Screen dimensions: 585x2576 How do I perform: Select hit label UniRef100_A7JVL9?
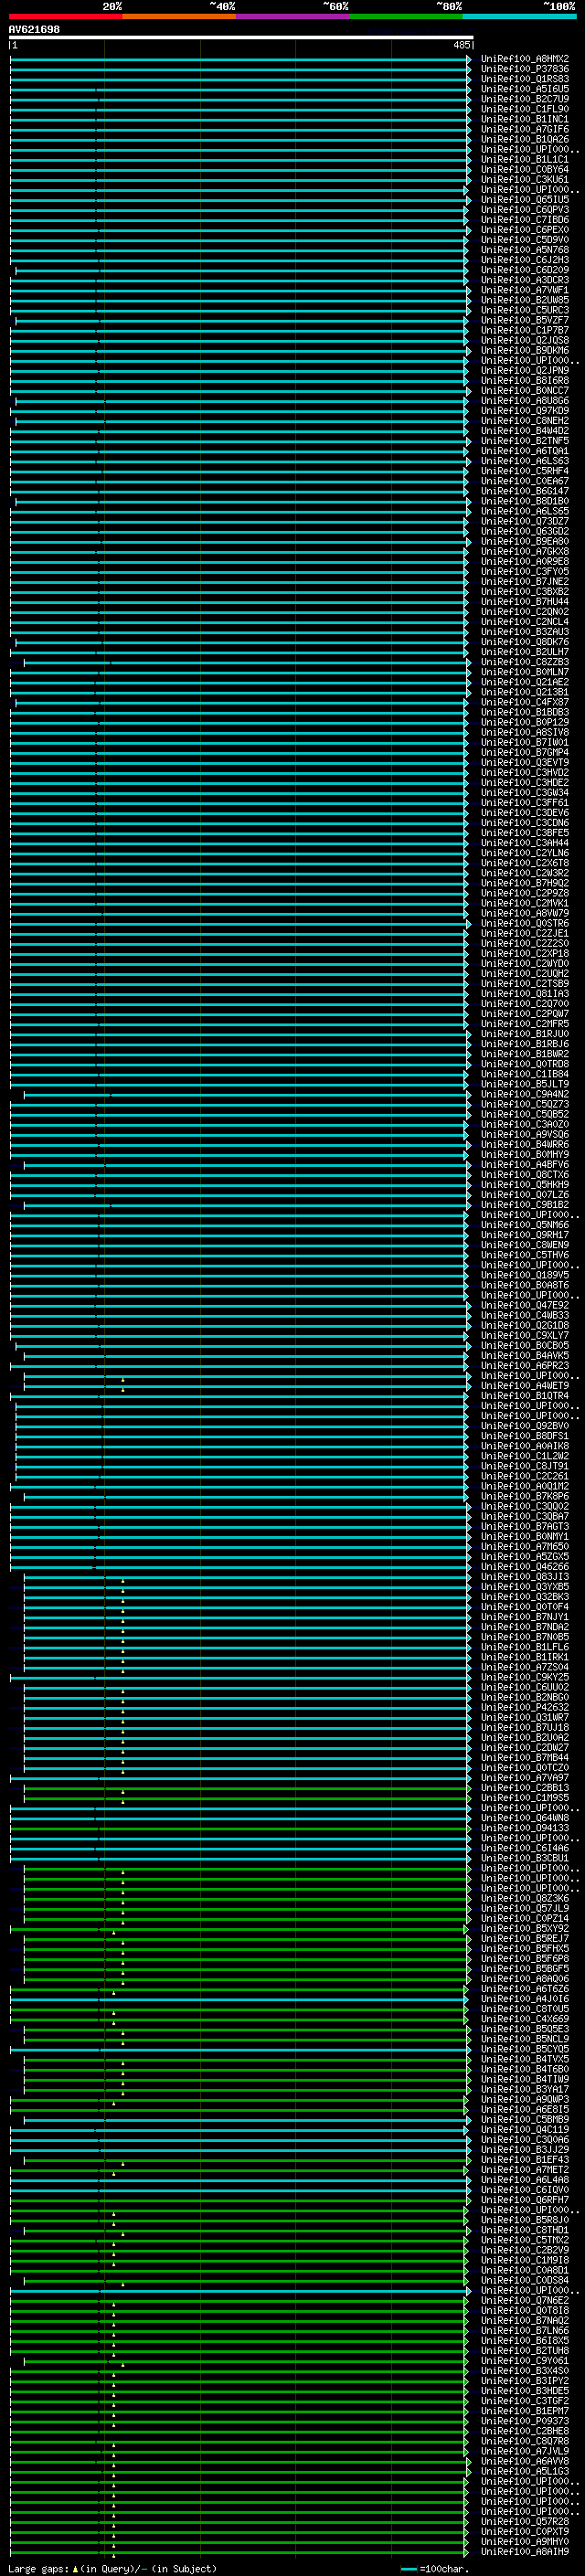tap(524, 2450)
